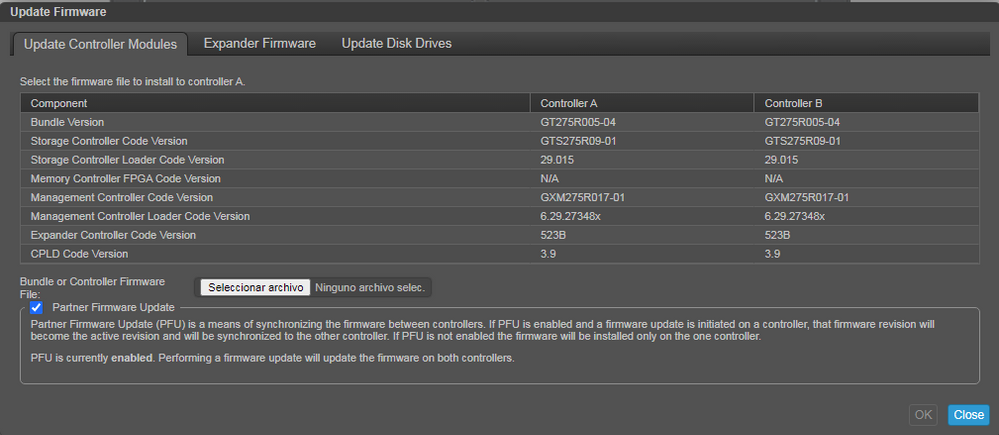The width and height of the screenshot is (999, 435).
Task: Select Controller A value GTS275R09-01
Action: [x=579, y=141]
